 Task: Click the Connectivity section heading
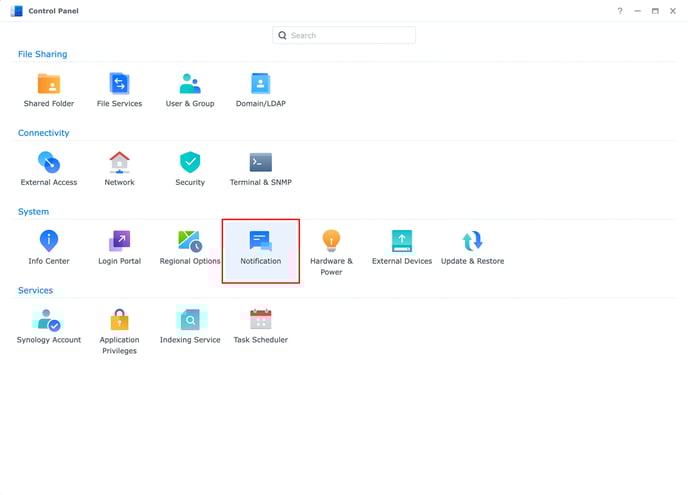click(43, 133)
